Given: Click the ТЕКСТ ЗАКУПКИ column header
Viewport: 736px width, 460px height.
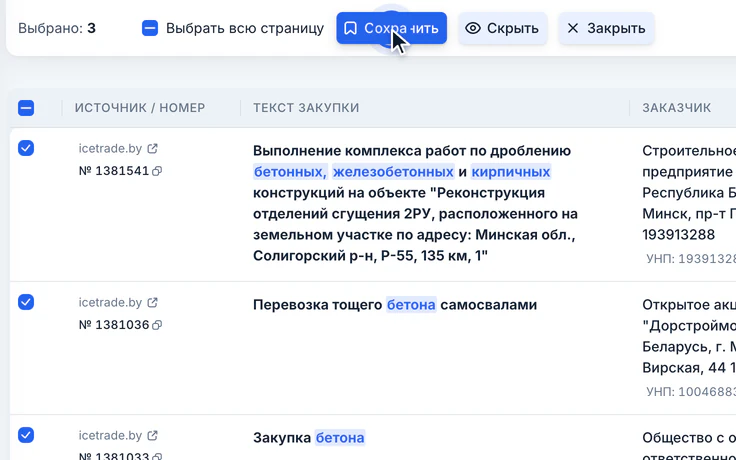Looking at the screenshot, I should [306, 108].
